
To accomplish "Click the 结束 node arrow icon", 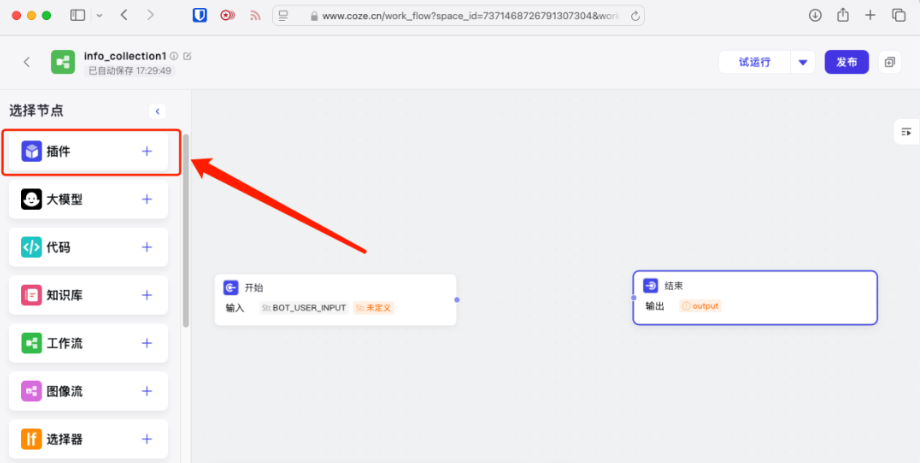I will [650, 286].
